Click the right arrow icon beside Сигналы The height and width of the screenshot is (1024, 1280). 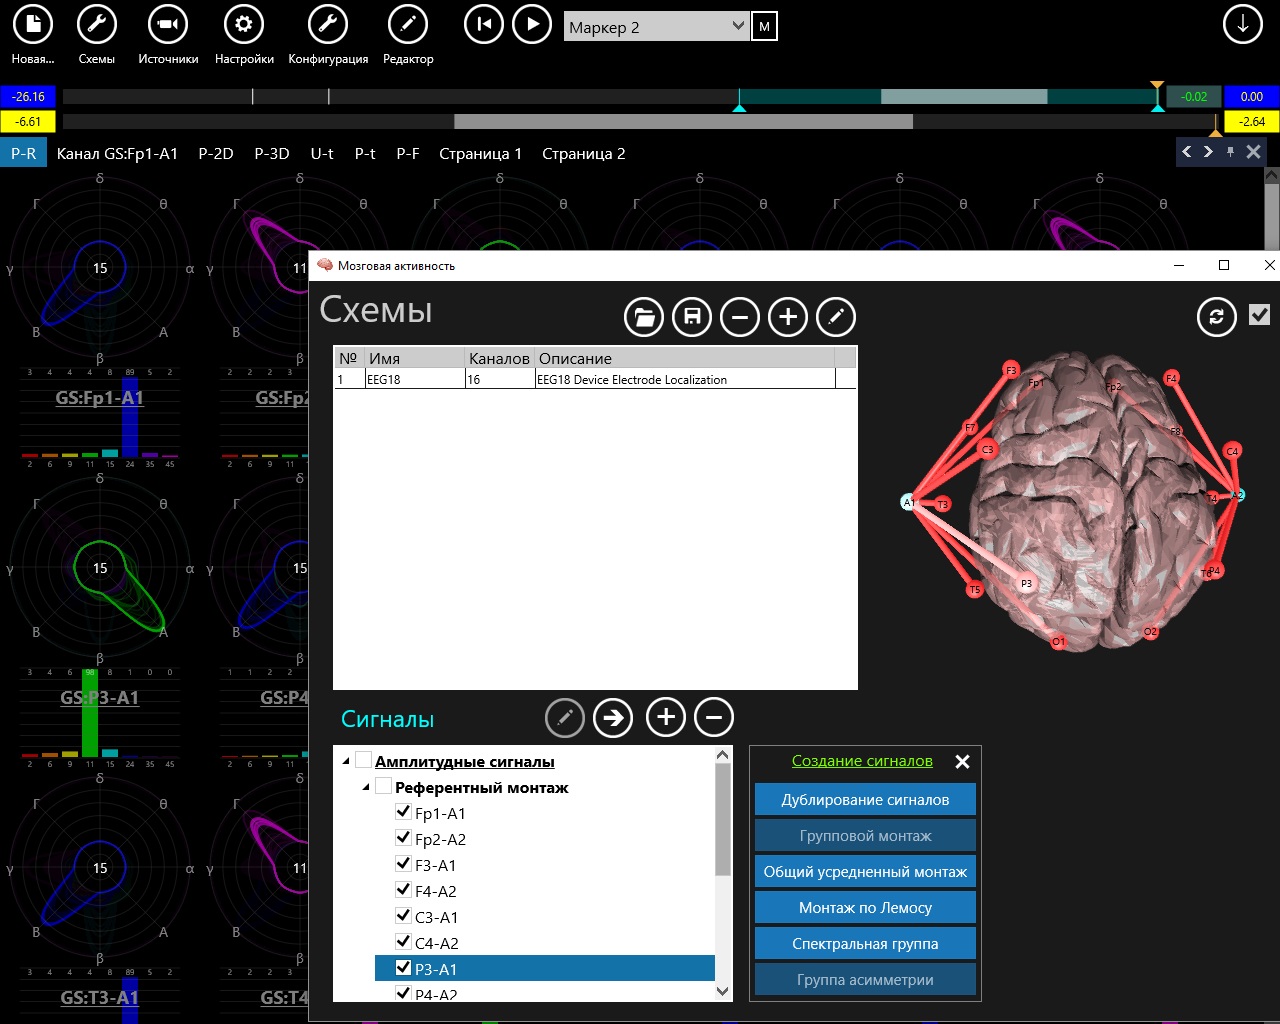[613, 717]
